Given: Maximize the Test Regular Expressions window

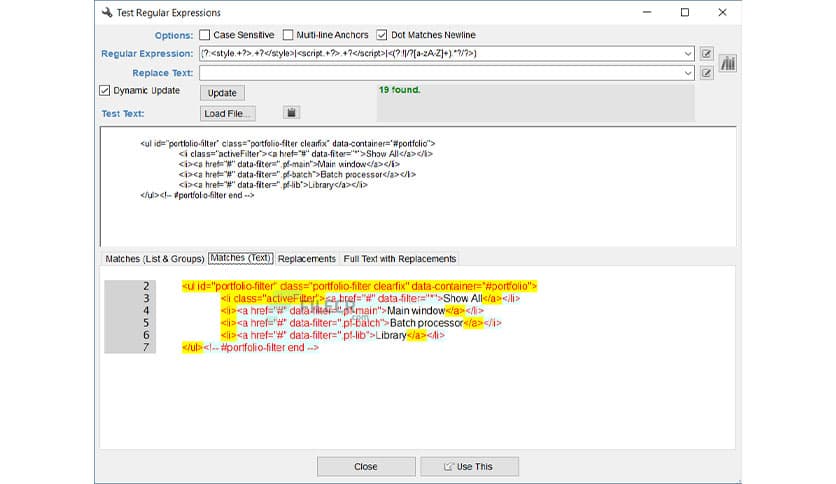Looking at the screenshot, I should (x=685, y=12).
